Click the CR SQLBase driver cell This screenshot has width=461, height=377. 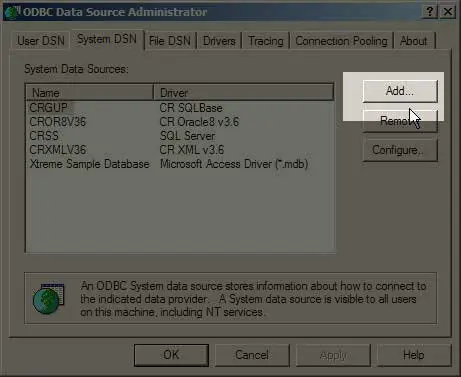(191, 108)
